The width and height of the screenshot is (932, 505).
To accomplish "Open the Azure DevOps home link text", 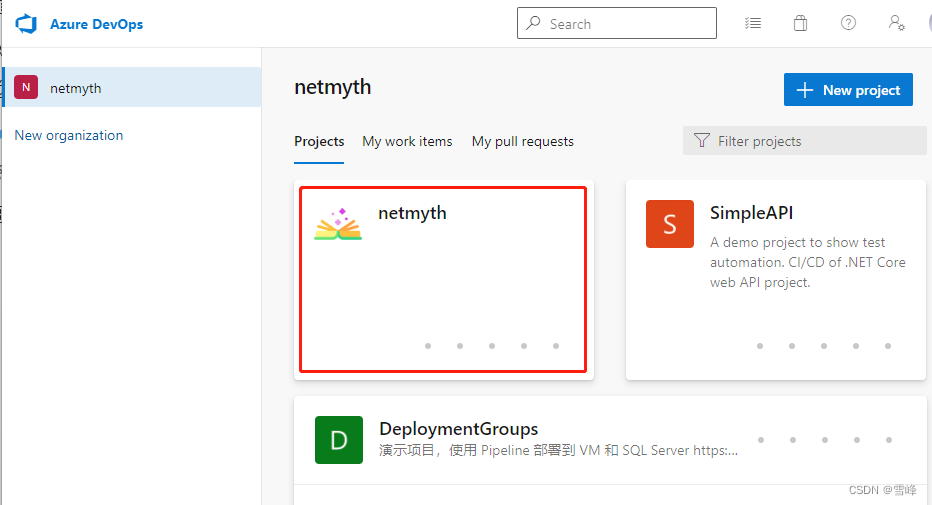I will [96, 24].
